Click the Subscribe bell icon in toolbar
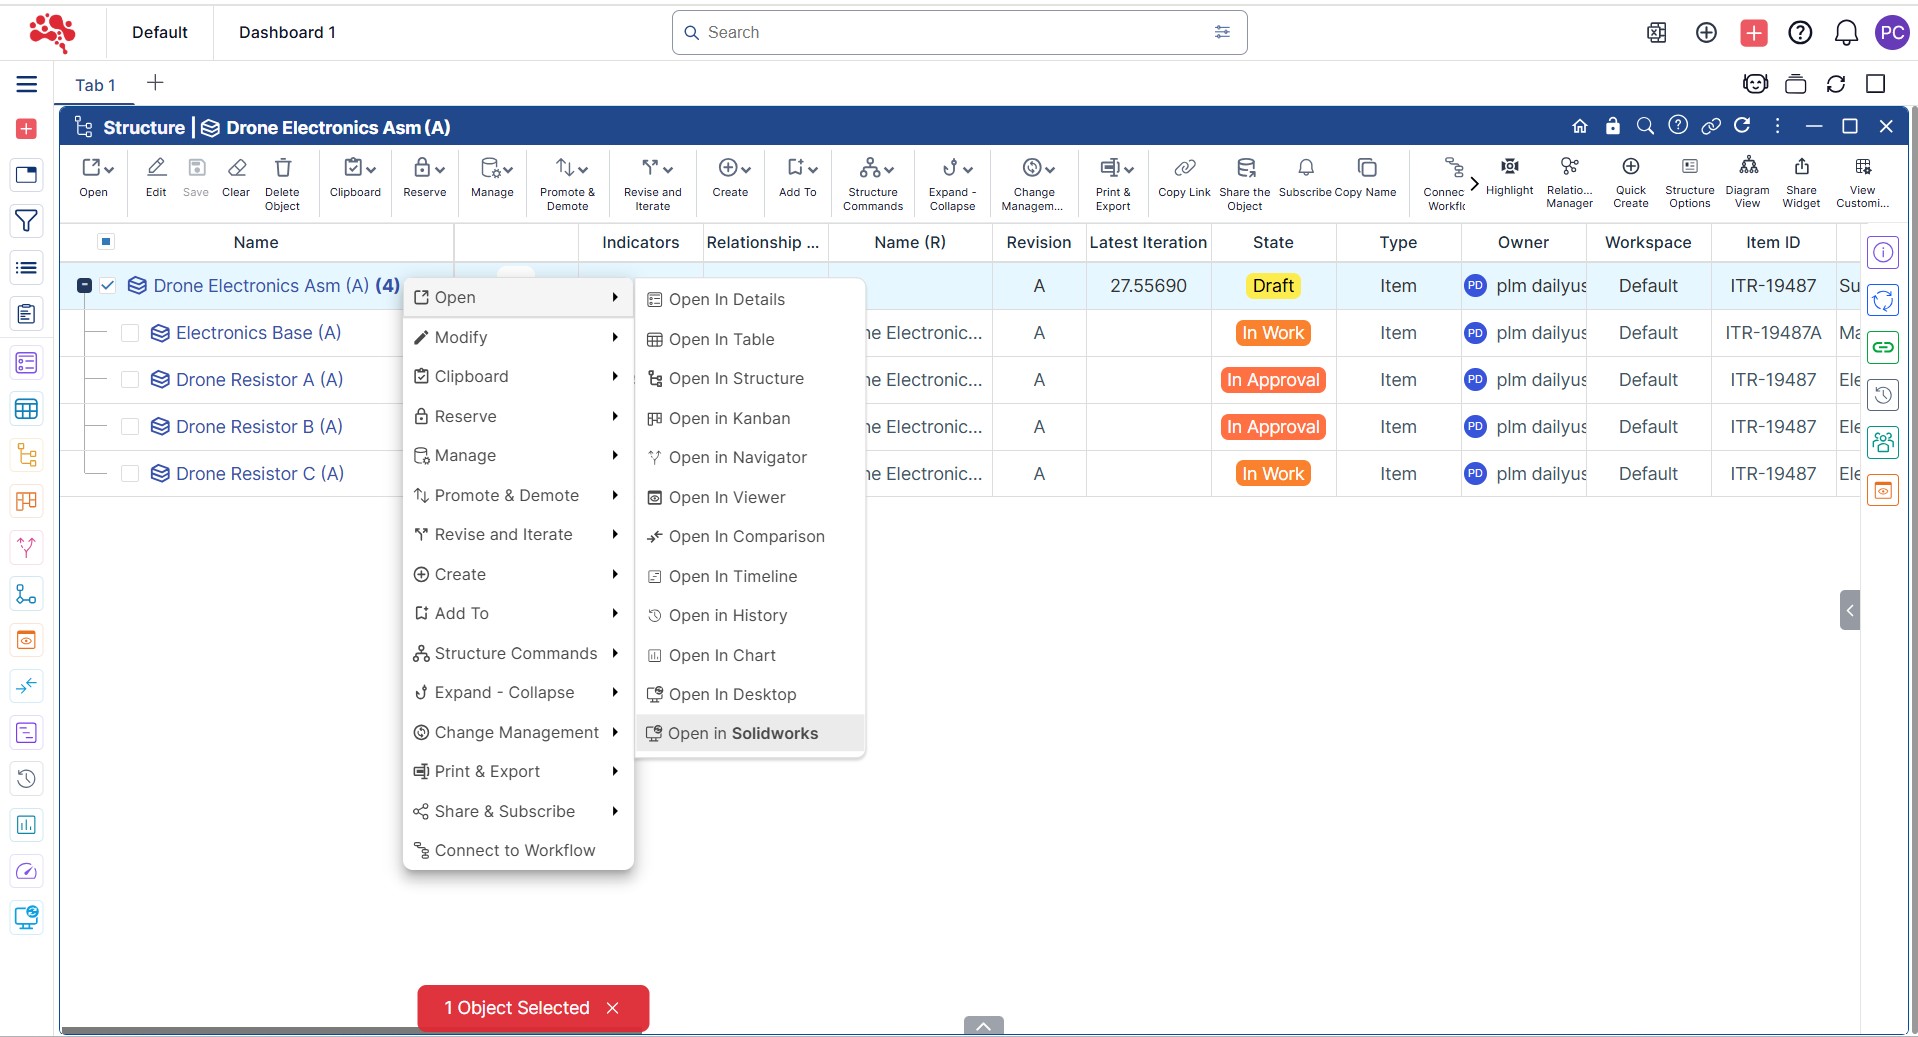1918x1037 pixels. pos(1305,168)
